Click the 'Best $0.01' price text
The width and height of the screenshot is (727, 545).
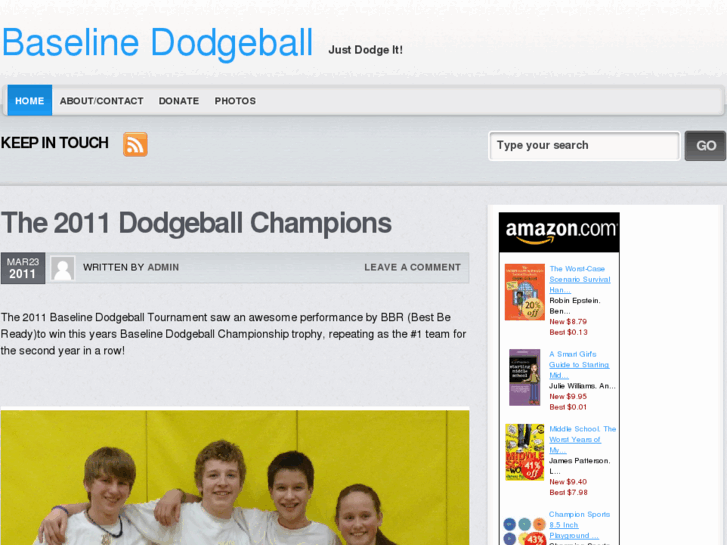[x=568, y=407]
